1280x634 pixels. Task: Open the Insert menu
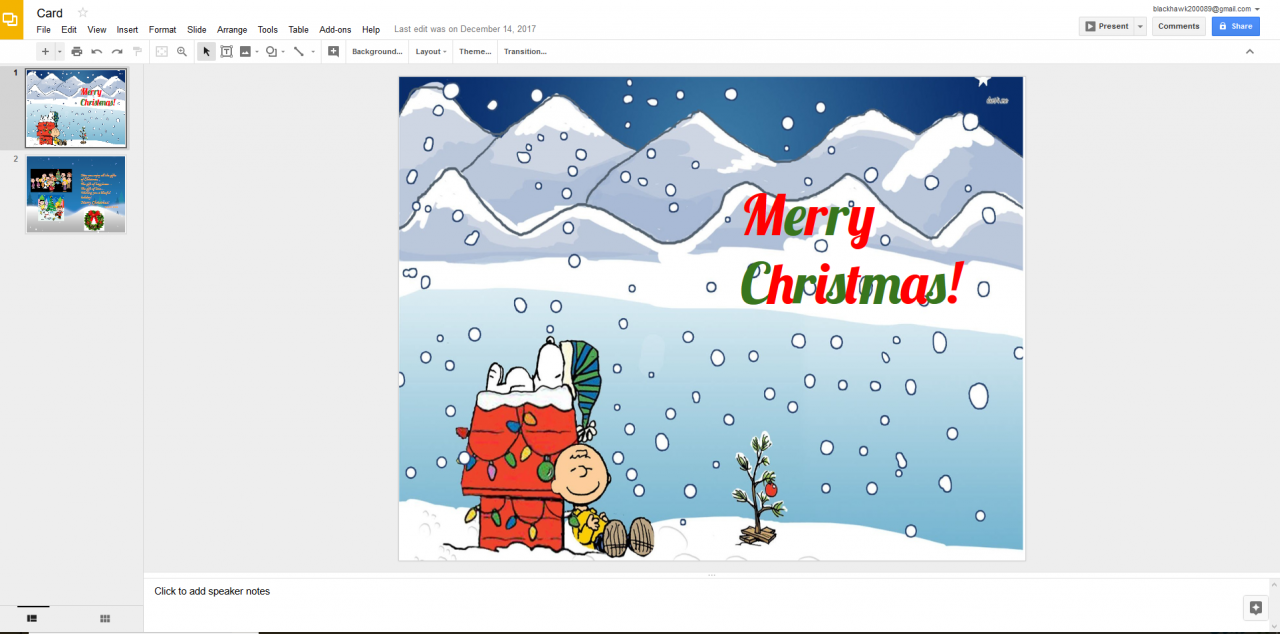127,30
